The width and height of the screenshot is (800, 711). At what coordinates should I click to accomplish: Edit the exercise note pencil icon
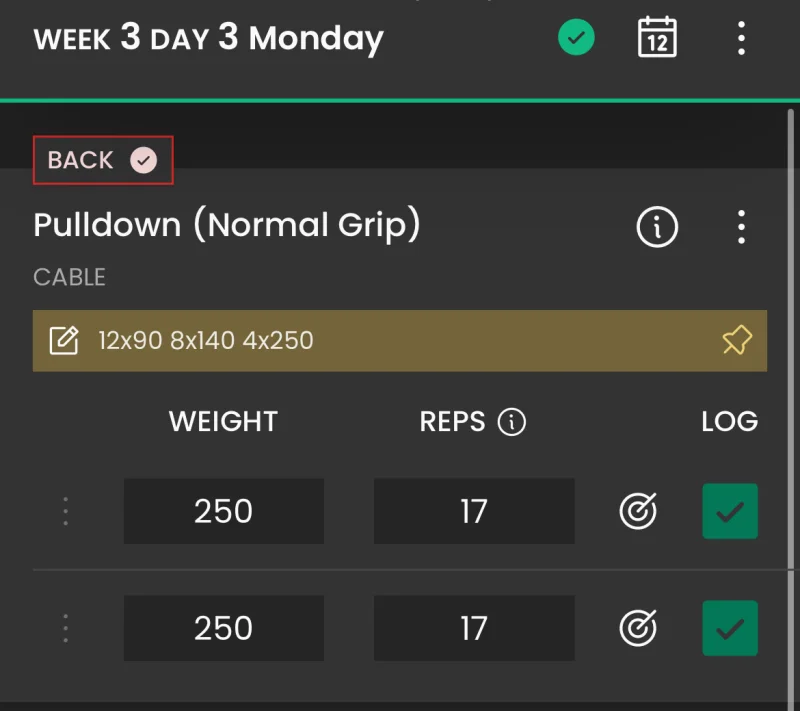(64, 340)
